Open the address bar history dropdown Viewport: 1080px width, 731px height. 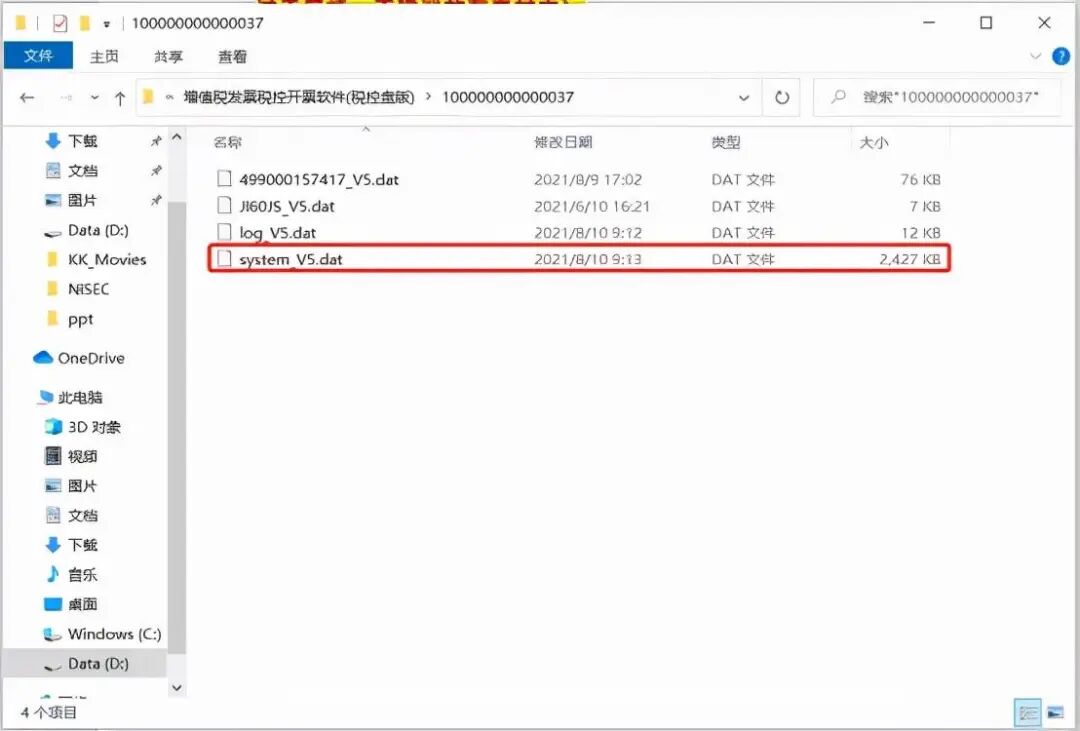[x=744, y=97]
